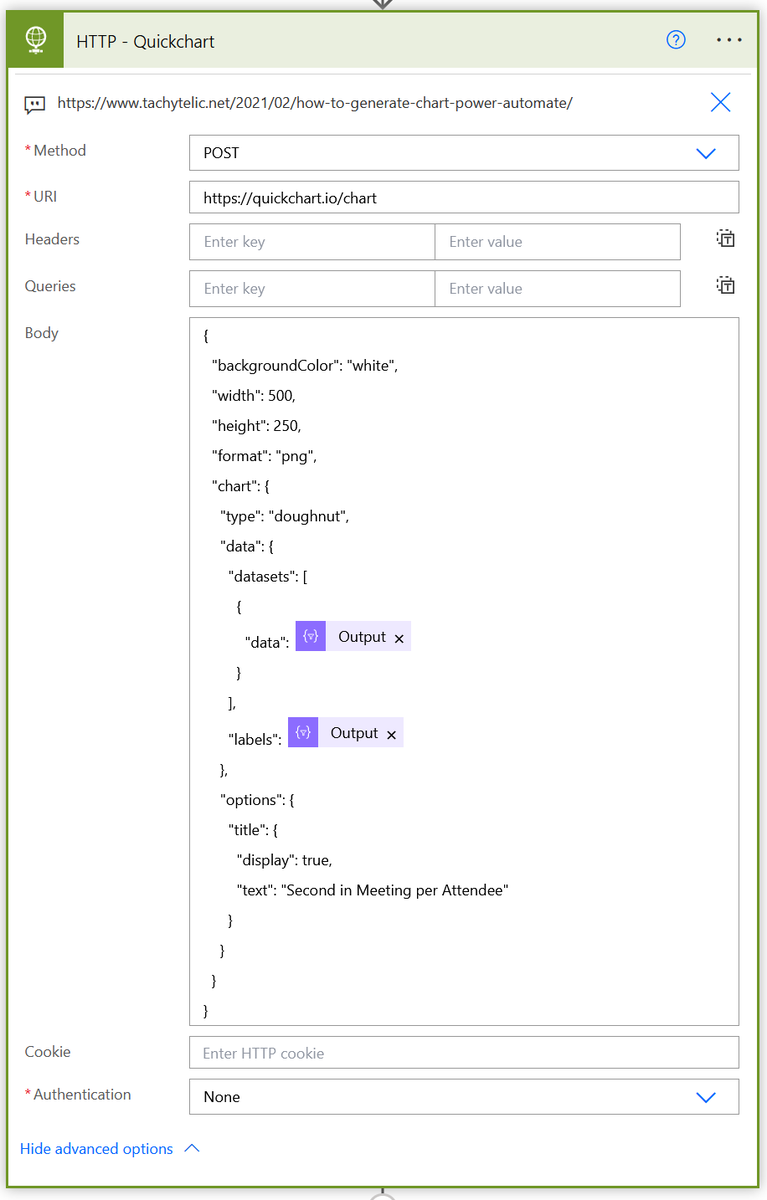Click the labels Output token label
Viewport: 767px width, 1200px height.
click(354, 733)
